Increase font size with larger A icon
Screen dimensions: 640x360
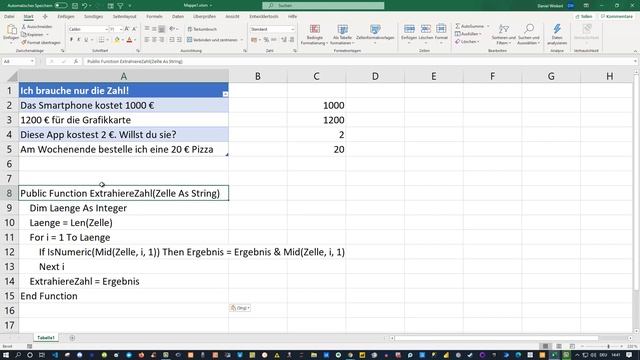[127, 29]
